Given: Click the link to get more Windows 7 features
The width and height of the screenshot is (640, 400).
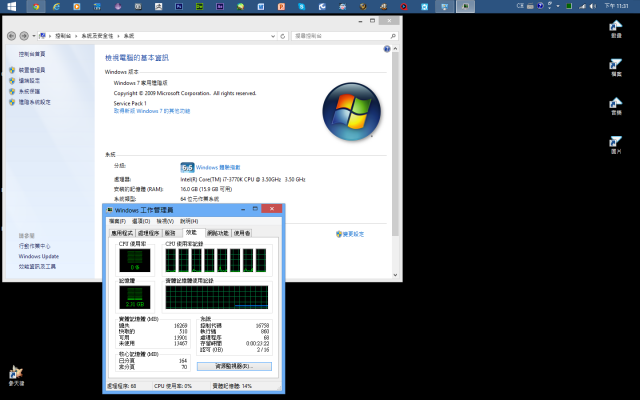Looking at the screenshot, I should [x=152, y=111].
